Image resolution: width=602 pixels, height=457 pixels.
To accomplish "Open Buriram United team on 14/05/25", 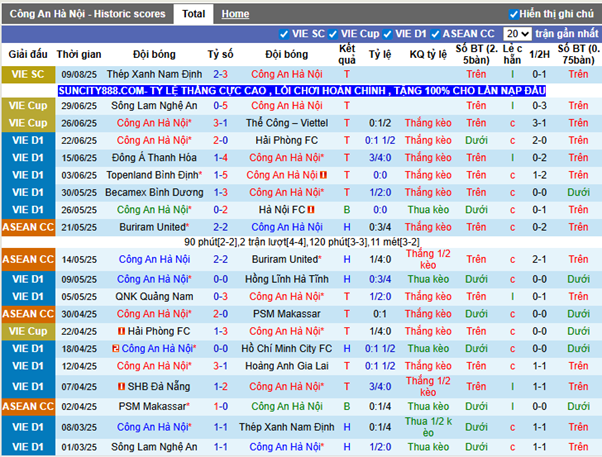I will (x=286, y=260).
